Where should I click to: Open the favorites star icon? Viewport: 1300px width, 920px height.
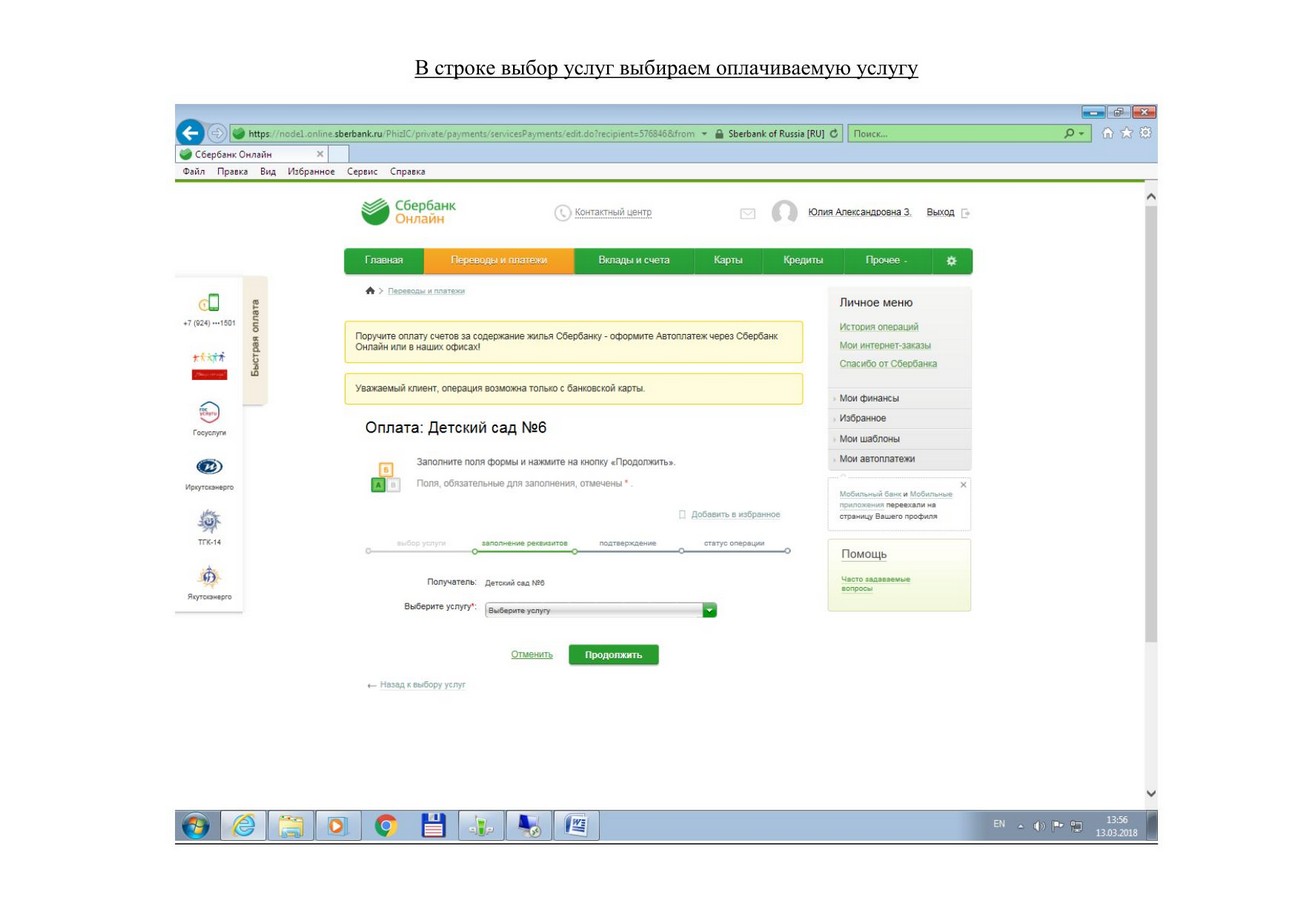pyautogui.click(x=1128, y=133)
